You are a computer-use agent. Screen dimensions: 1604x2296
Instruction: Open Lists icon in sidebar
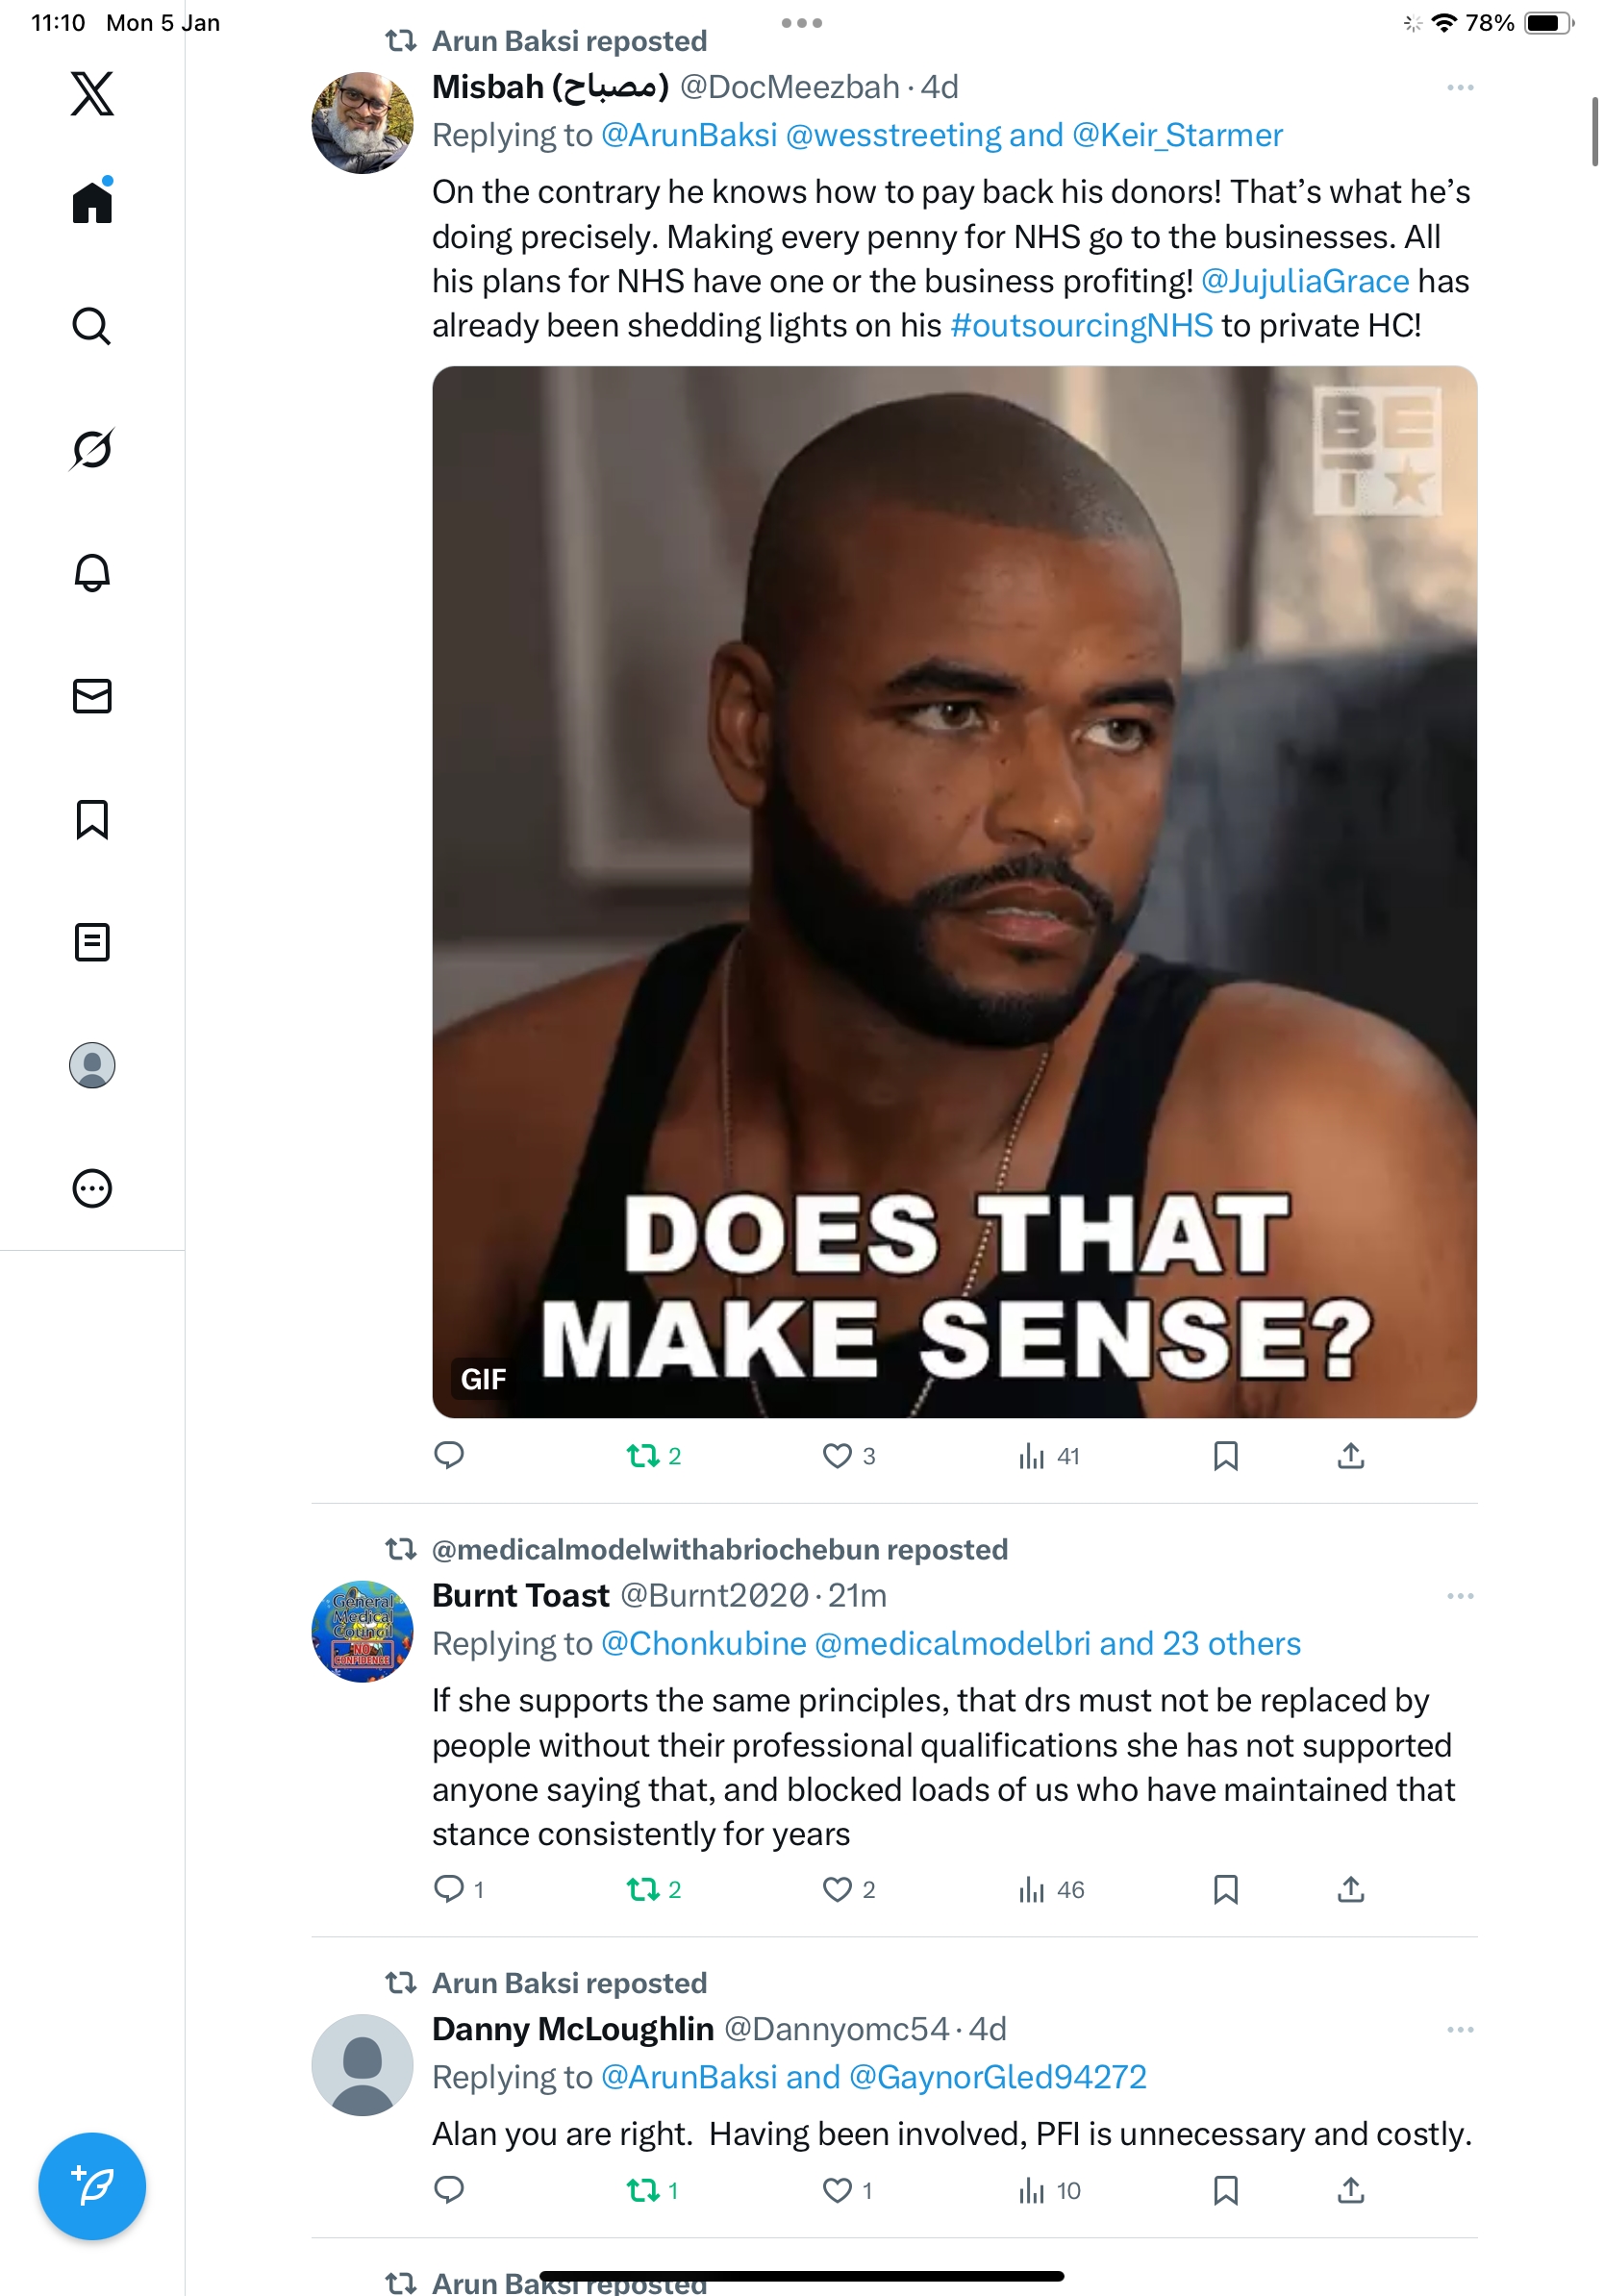click(92, 942)
